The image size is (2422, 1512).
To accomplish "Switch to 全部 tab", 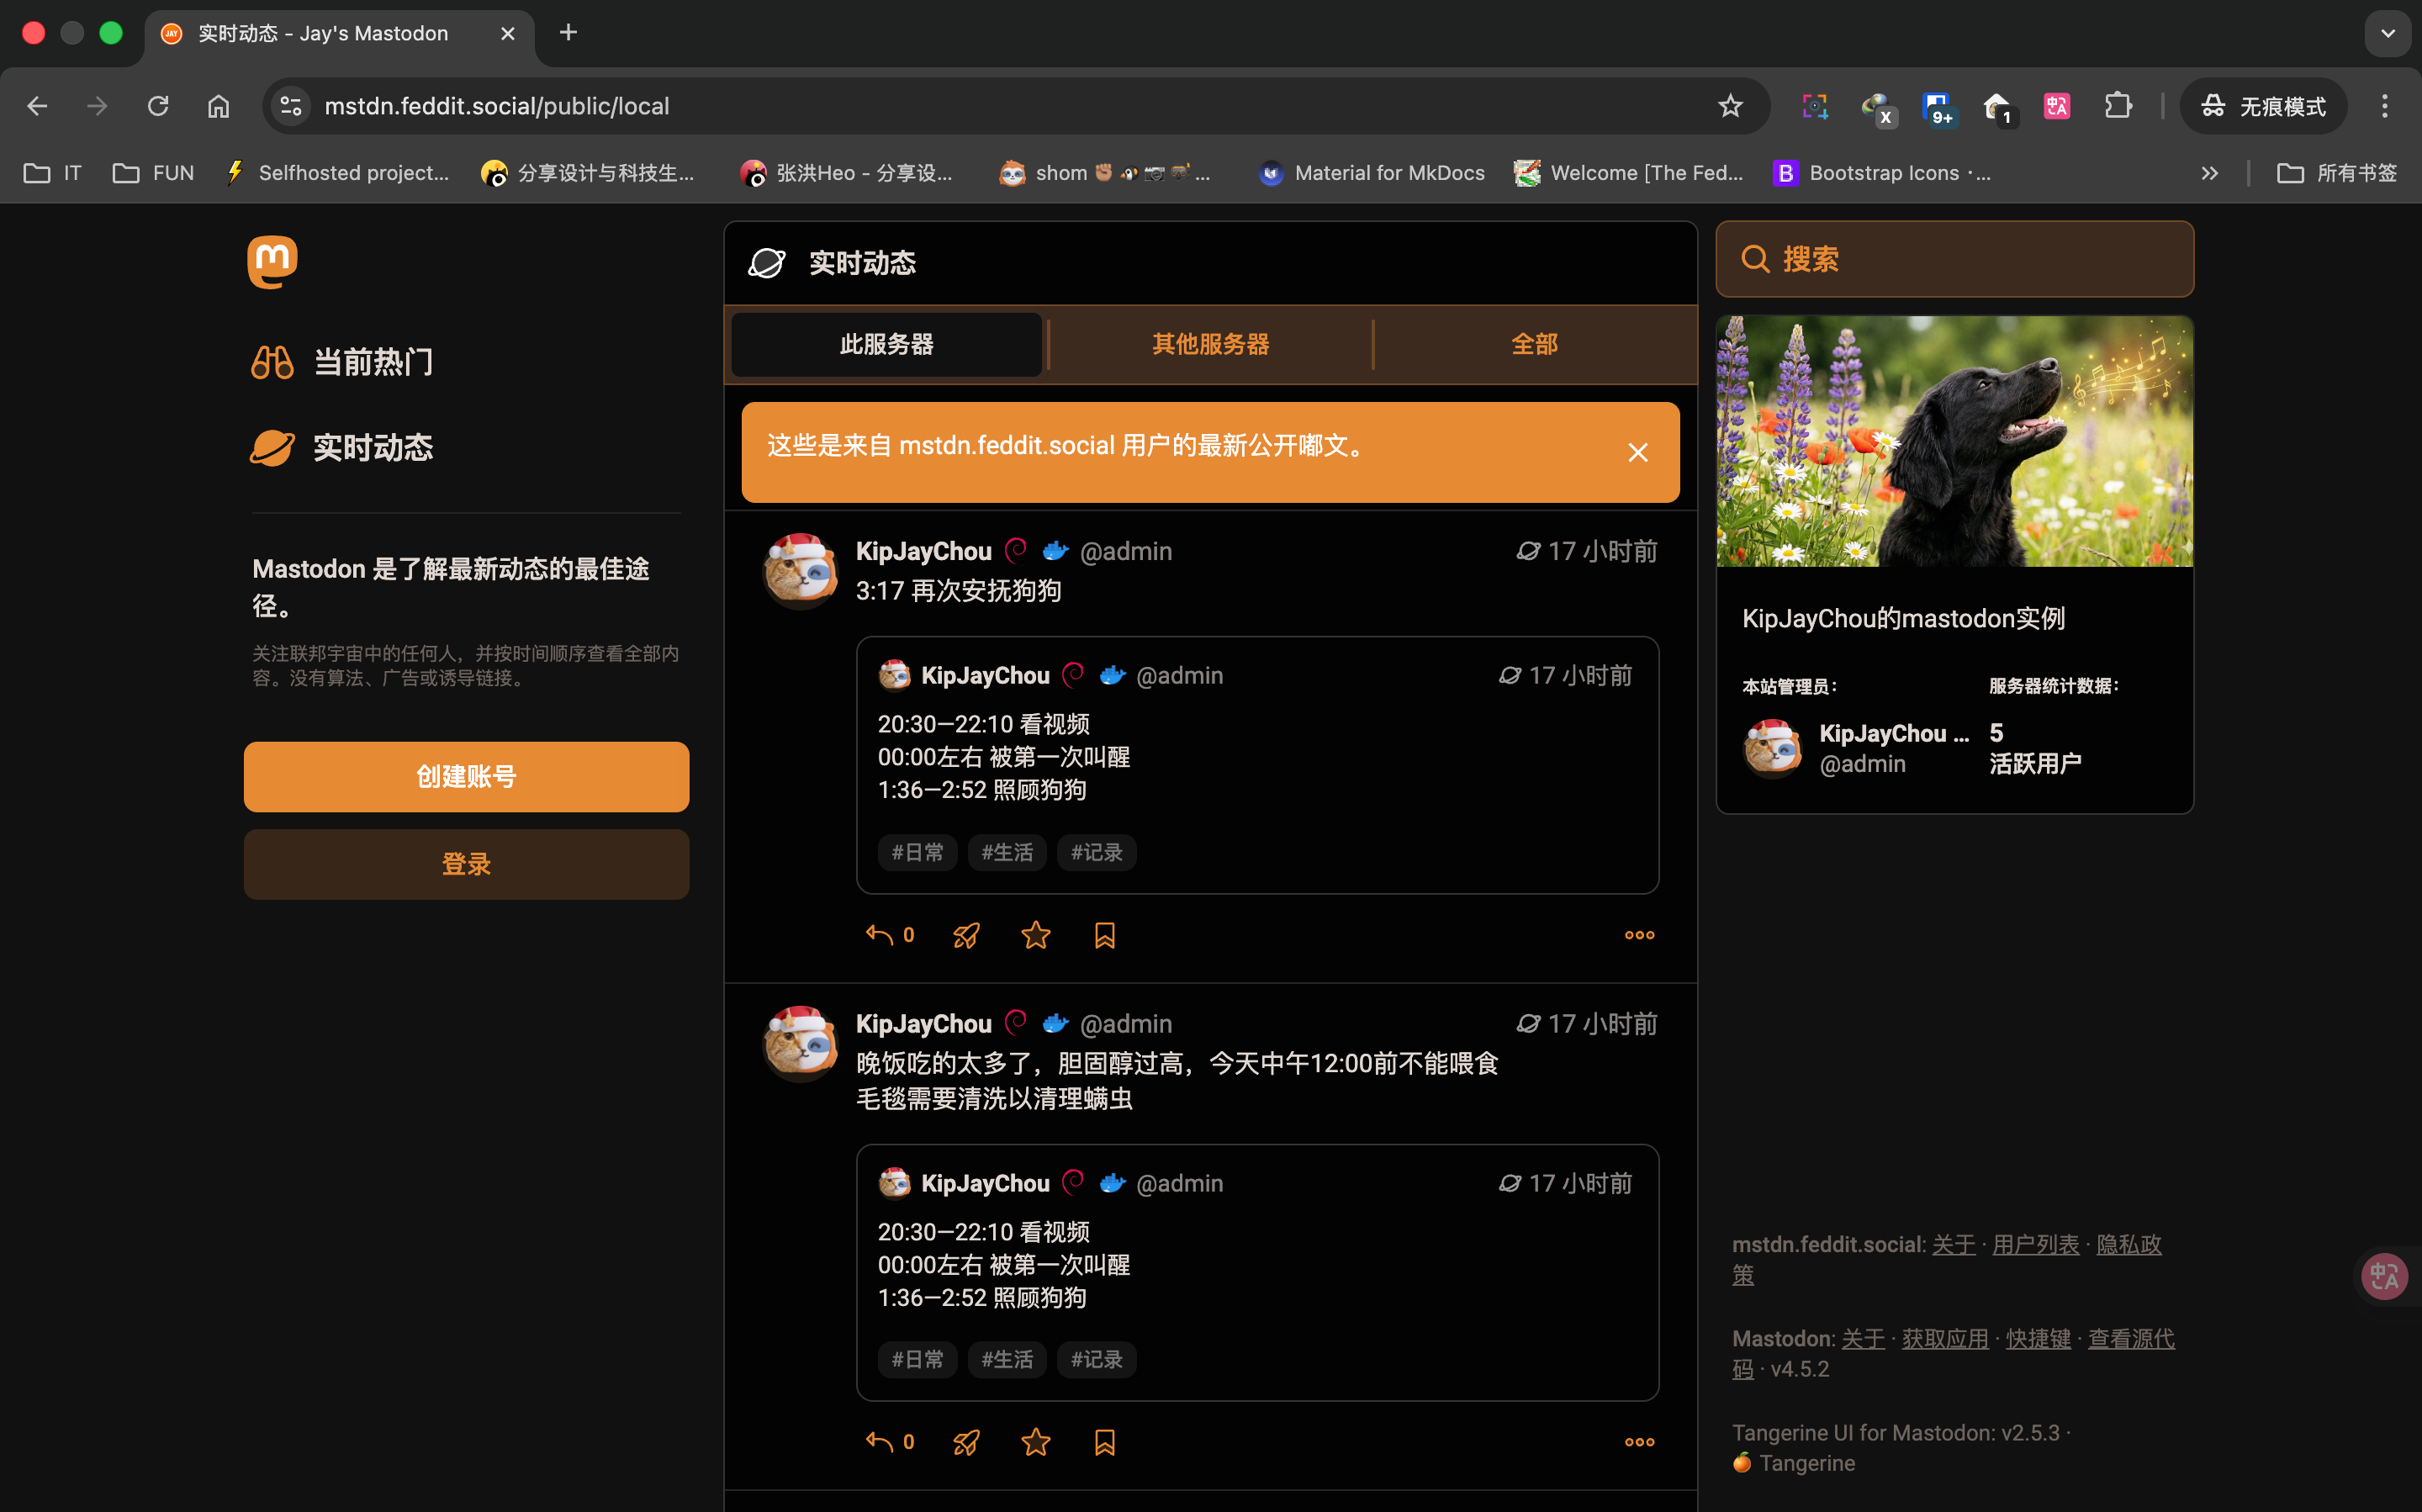I will tap(1534, 344).
